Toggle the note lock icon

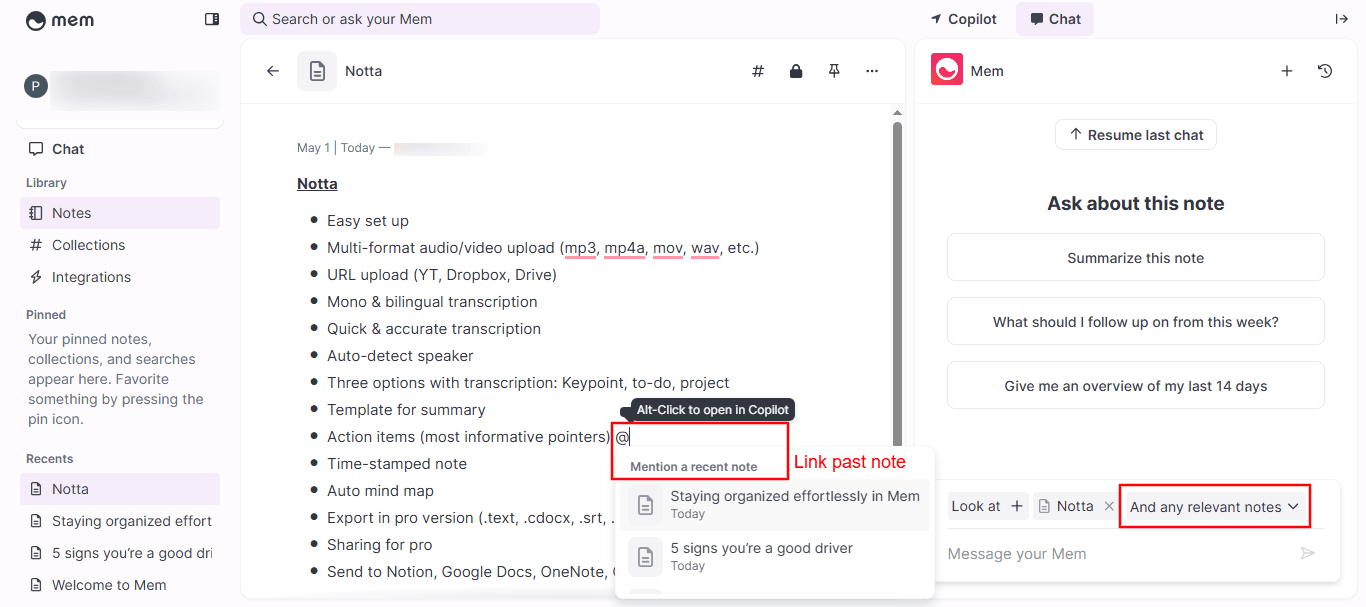(796, 71)
